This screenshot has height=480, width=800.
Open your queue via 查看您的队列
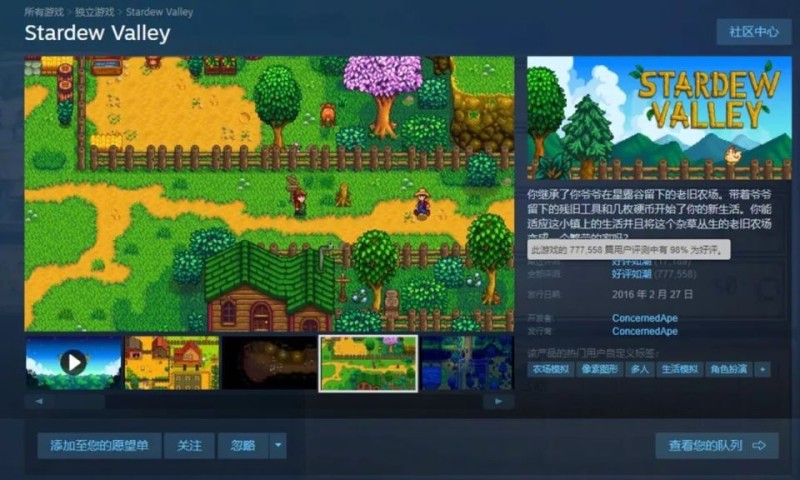pyautogui.click(x=716, y=445)
